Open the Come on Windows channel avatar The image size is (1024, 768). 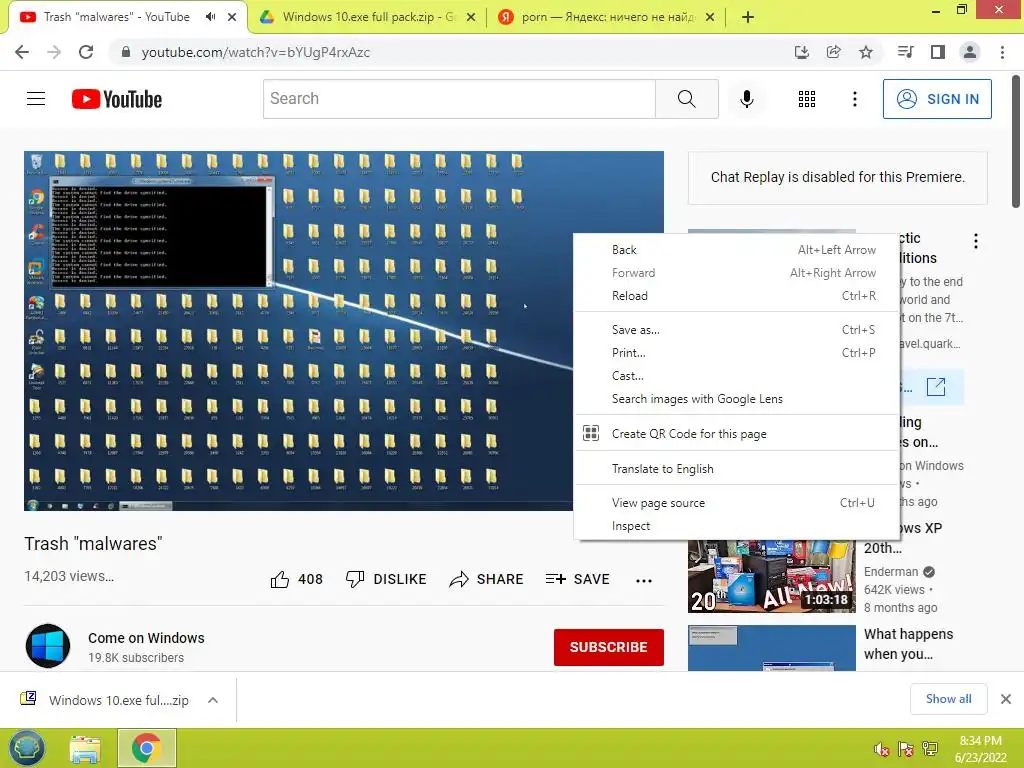point(48,646)
